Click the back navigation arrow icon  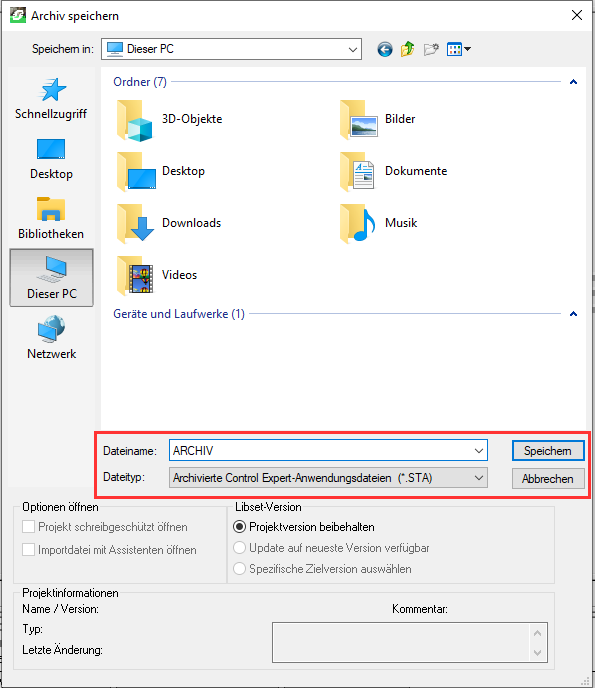point(385,49)
